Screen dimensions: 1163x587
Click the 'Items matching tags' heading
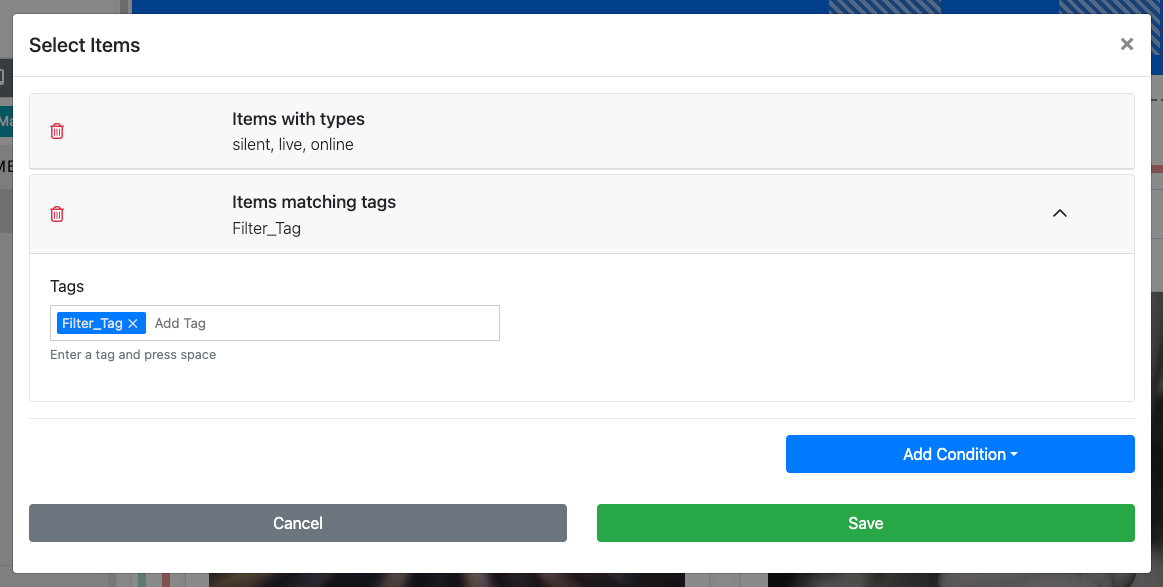point(314,202)
